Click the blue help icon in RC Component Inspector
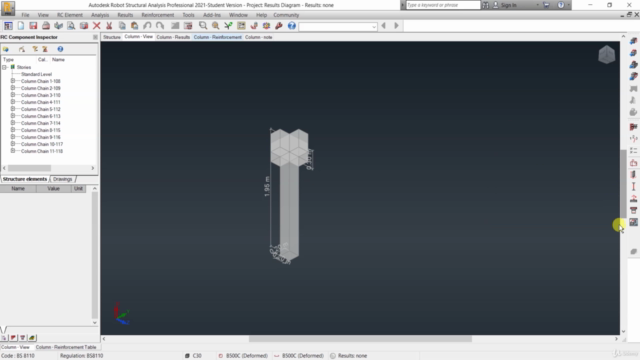Viewport: 640px width, 360px height. point(60,49)
